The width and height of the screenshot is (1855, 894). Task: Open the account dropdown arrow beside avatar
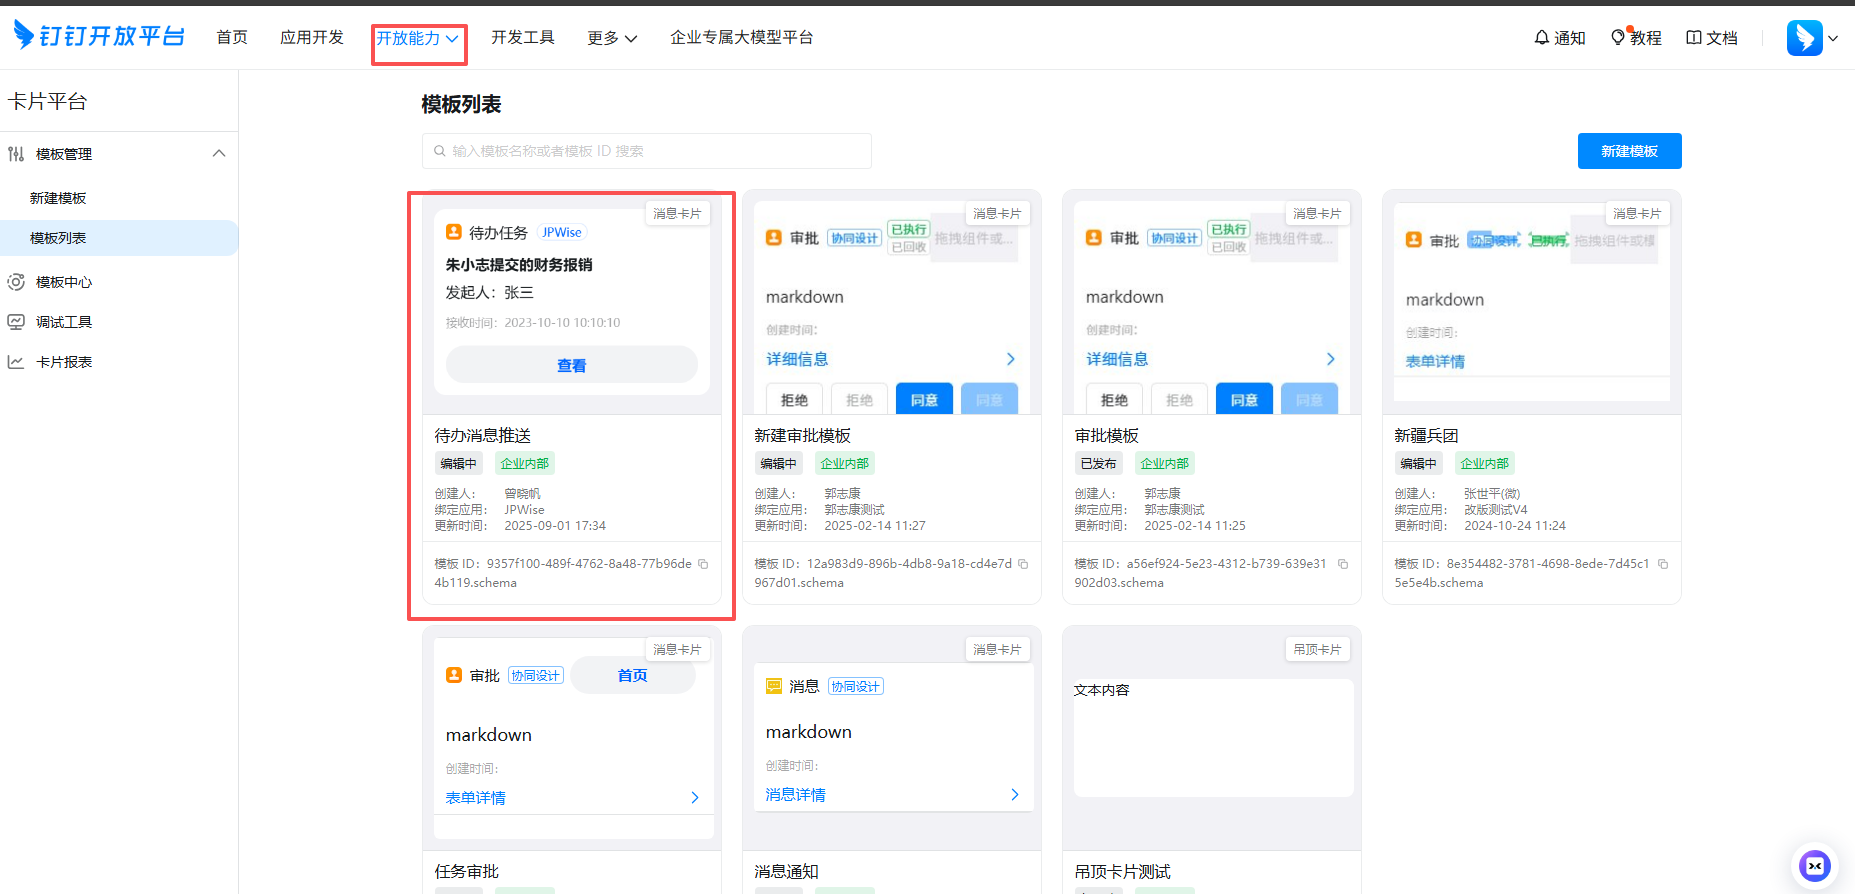(1833, 38)
